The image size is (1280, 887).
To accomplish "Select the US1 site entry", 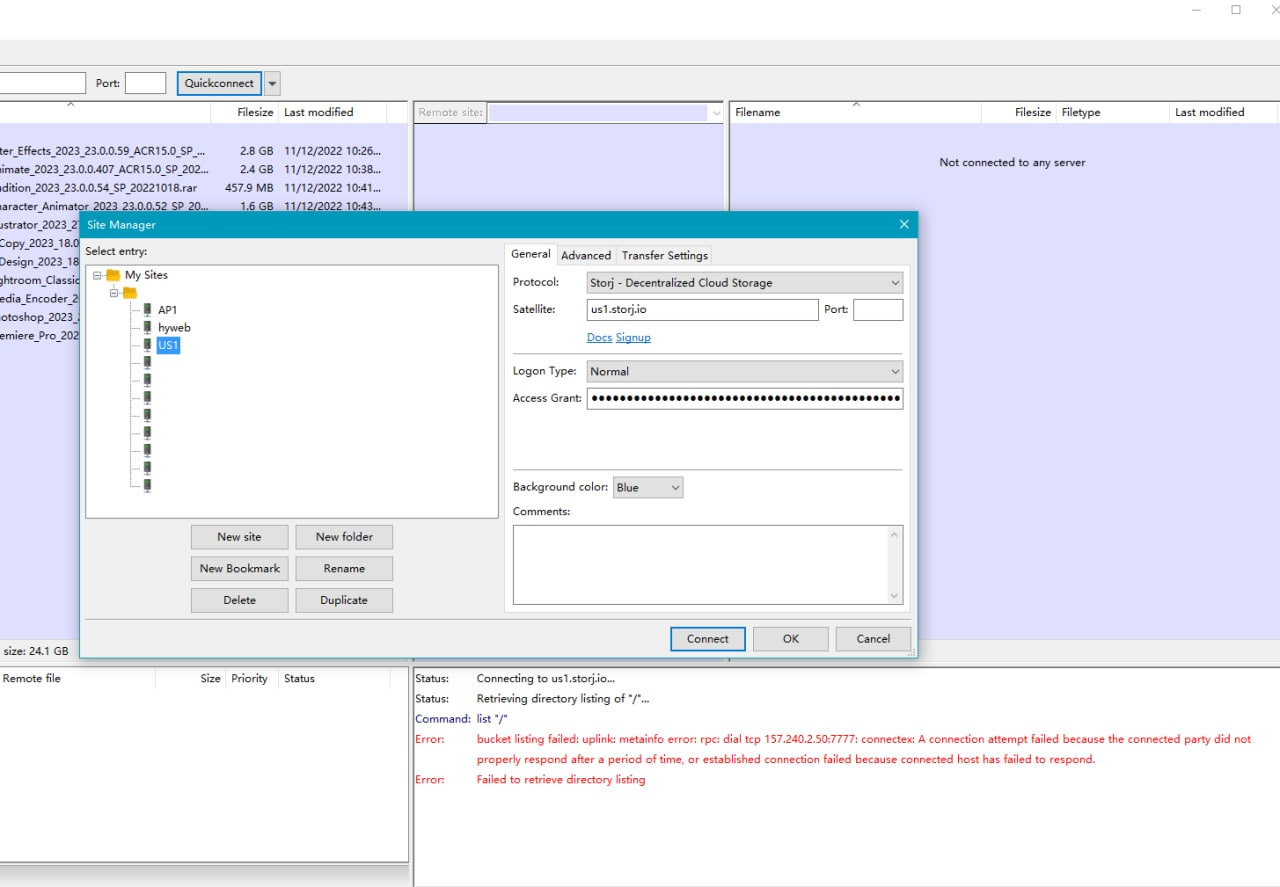I will 168,345.
